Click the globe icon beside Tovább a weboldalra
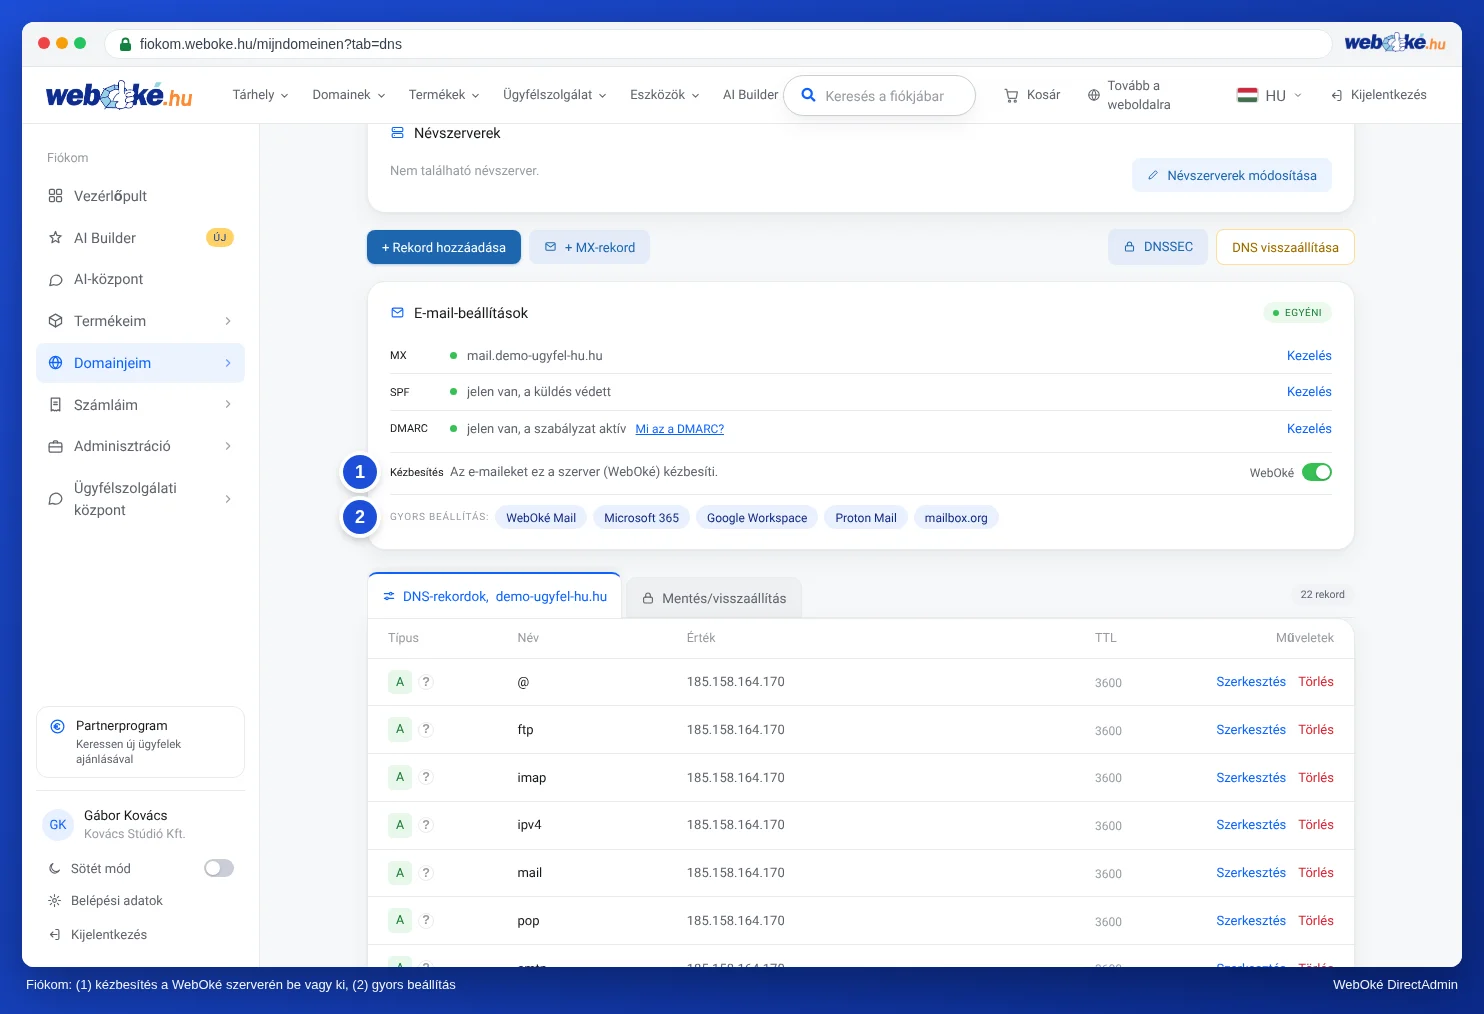 click(x=1094, y=95)
